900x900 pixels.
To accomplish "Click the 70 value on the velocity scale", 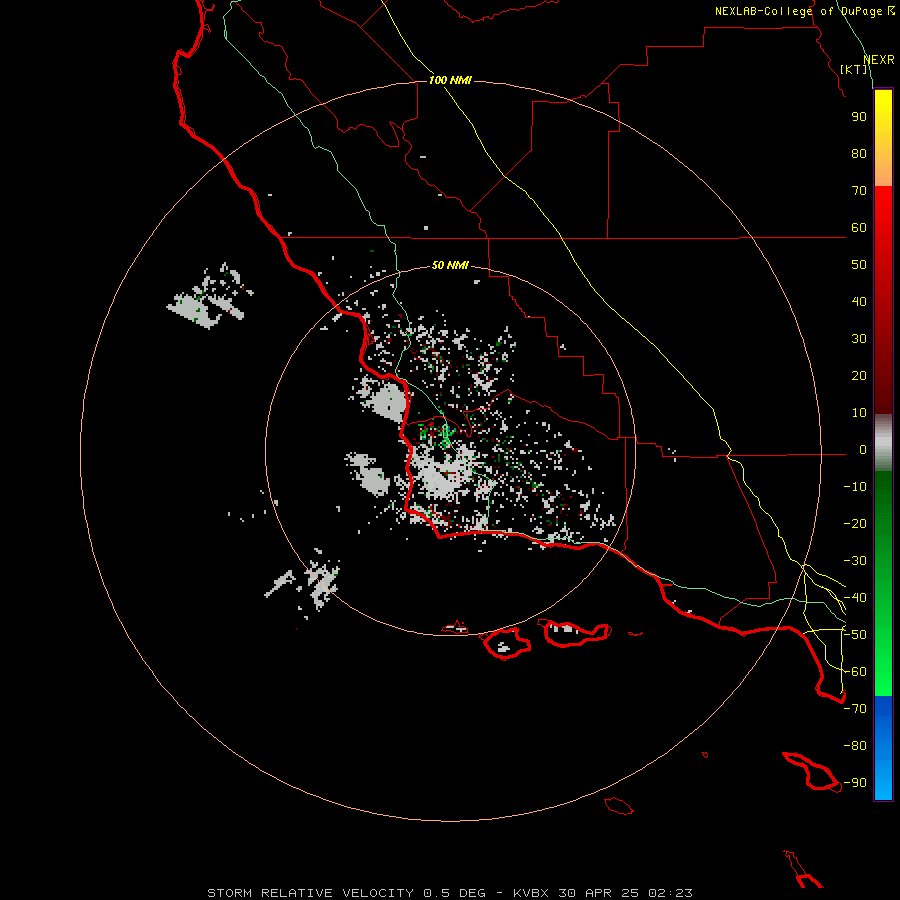I will 859,191.
